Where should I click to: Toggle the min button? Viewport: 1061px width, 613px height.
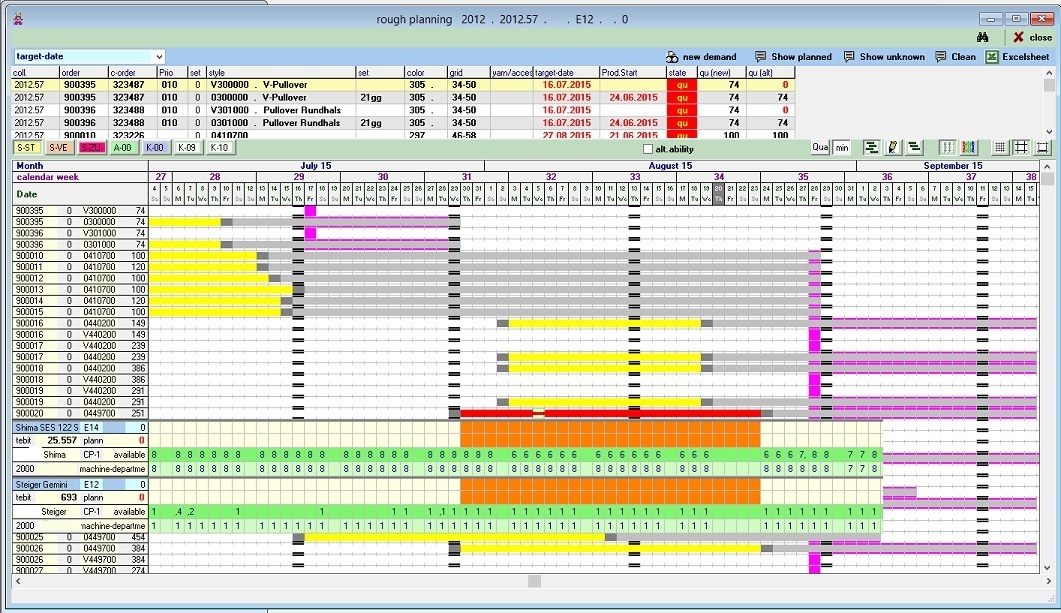point(841,148)
